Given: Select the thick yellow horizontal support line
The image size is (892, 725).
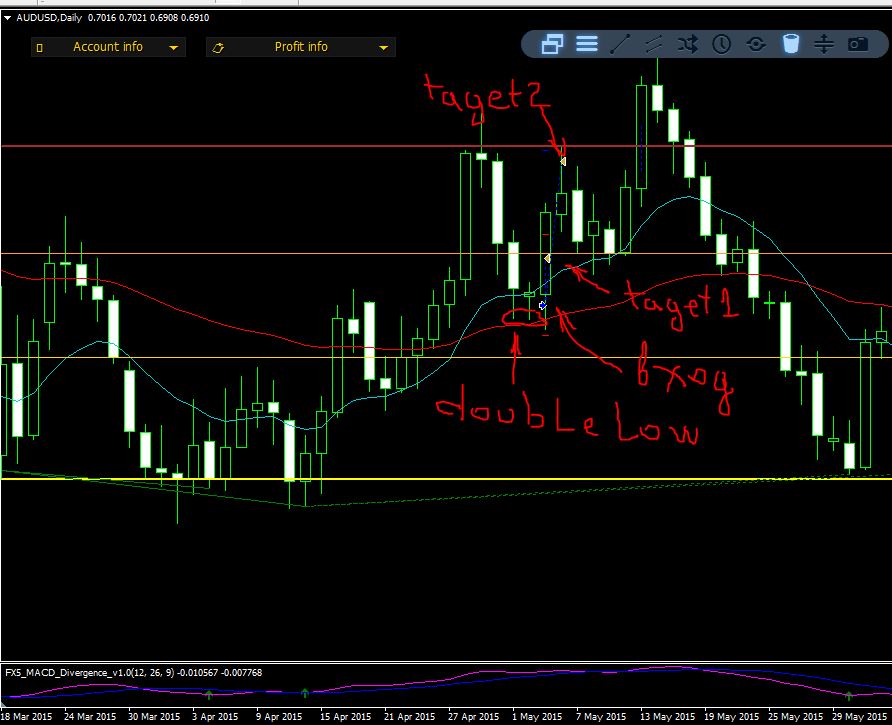Looking at the screenshot, I should [x=446, y=479].
